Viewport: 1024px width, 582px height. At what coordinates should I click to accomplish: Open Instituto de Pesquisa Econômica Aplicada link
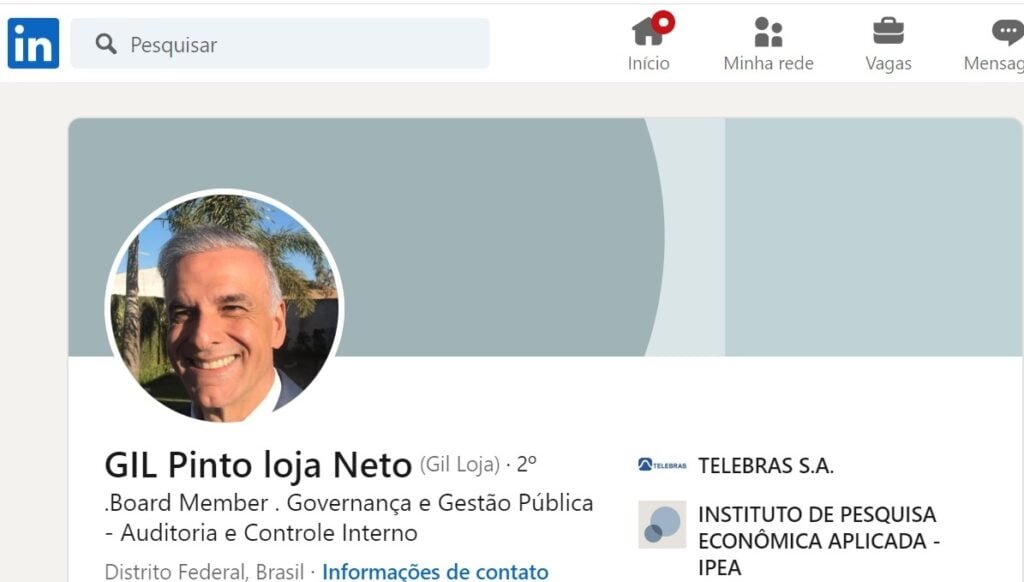click(x=819, y=541)
